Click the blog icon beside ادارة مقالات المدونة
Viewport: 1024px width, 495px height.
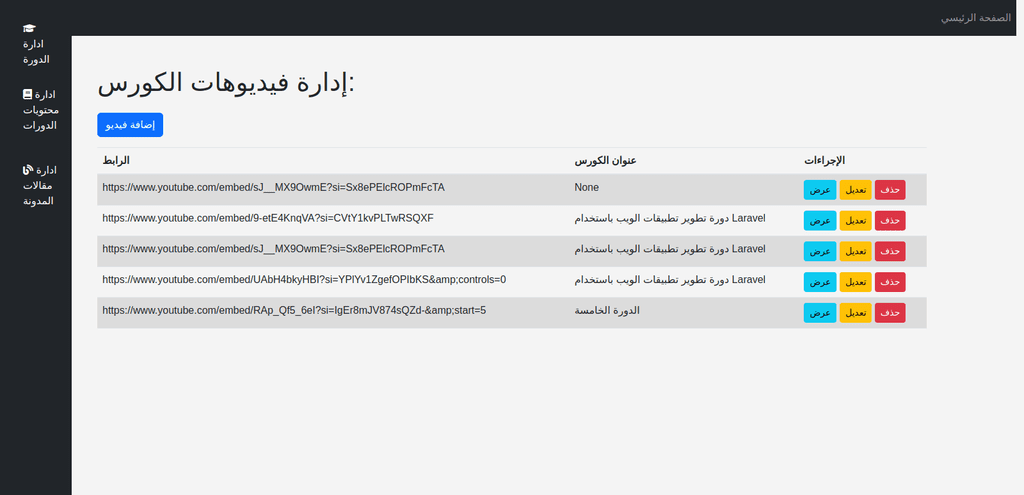click(27, 170)
